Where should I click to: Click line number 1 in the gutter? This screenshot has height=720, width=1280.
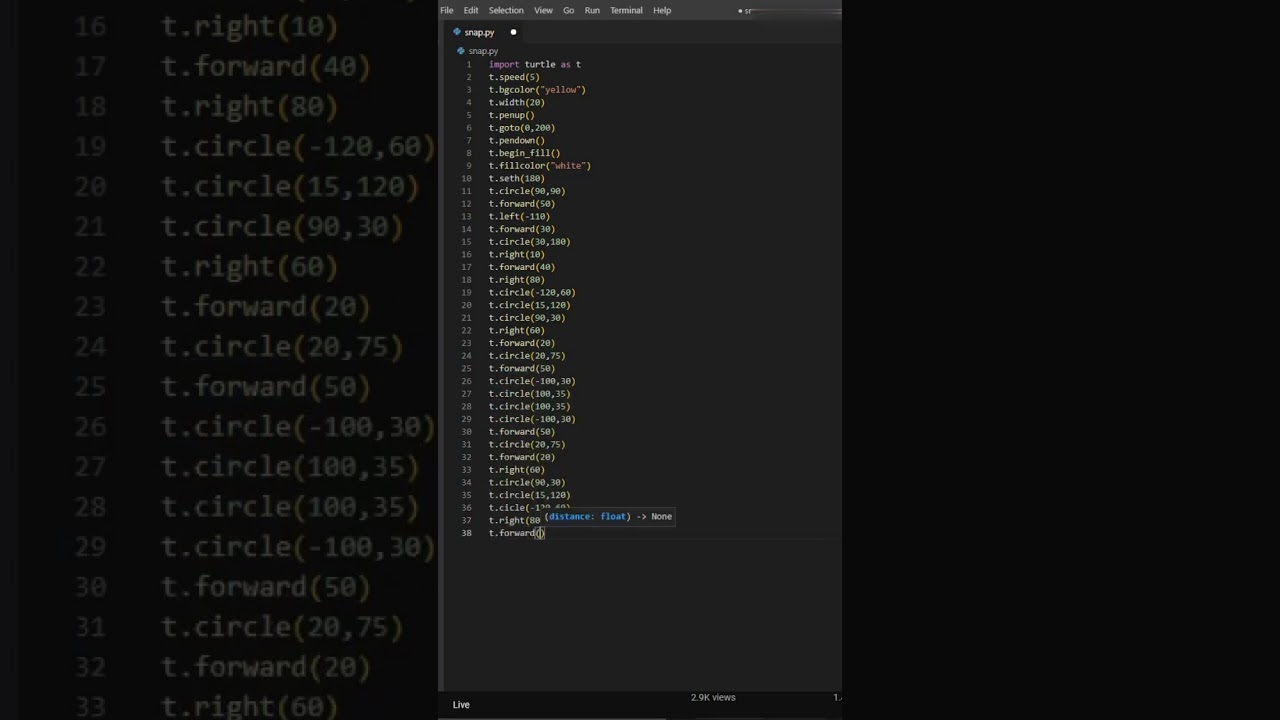pyautogui.click(x=468, y=64)
